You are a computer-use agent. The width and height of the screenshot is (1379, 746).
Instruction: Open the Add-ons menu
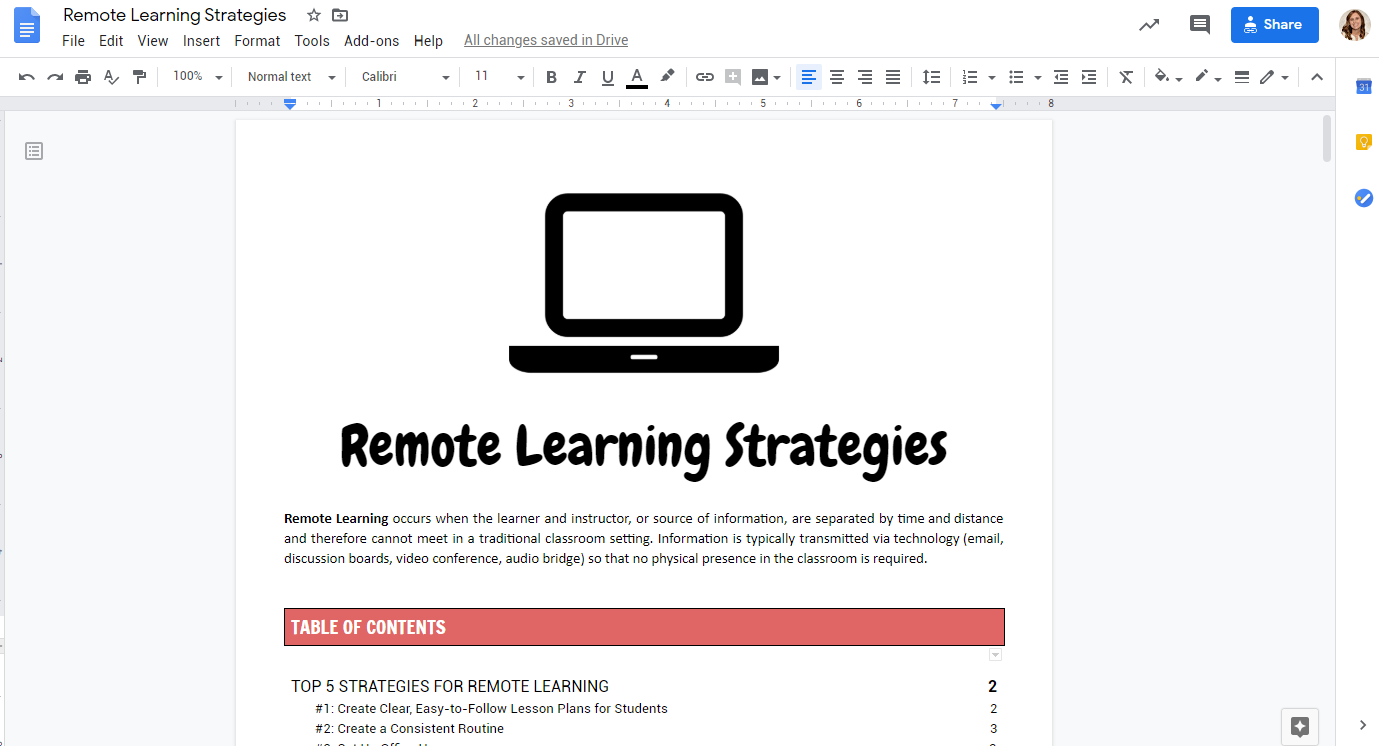click(371, 41)
